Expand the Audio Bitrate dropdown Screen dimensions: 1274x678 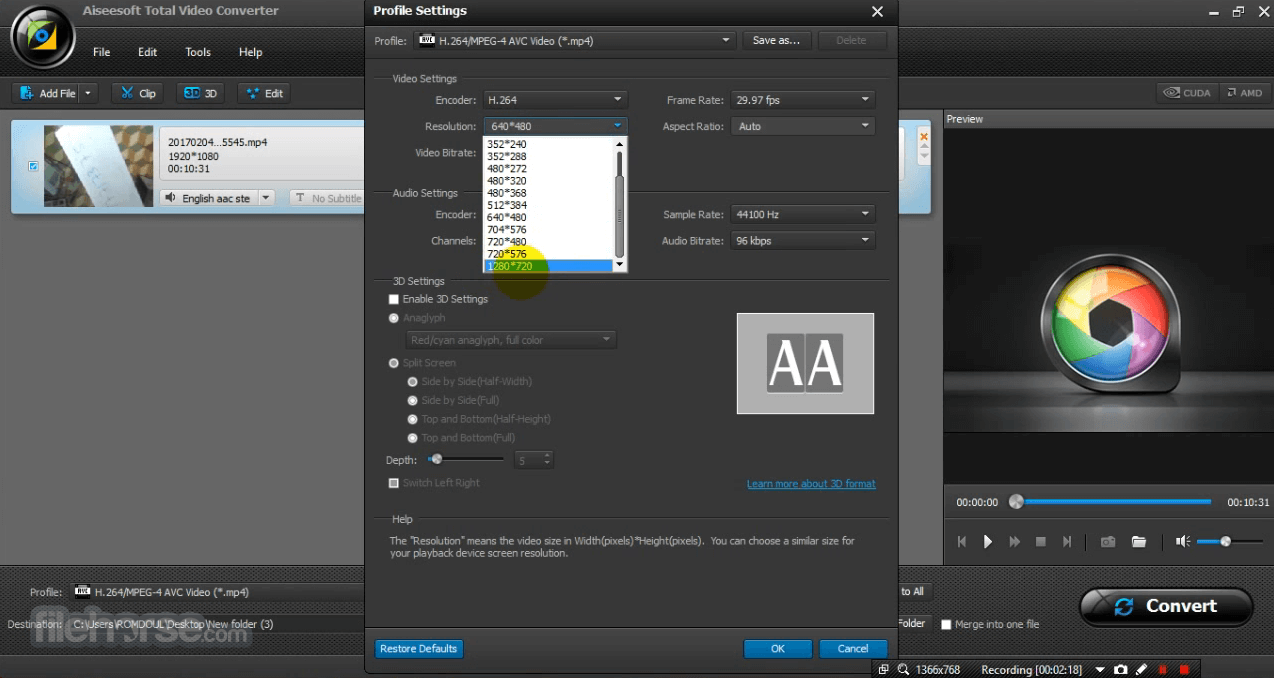pos(803,241)
